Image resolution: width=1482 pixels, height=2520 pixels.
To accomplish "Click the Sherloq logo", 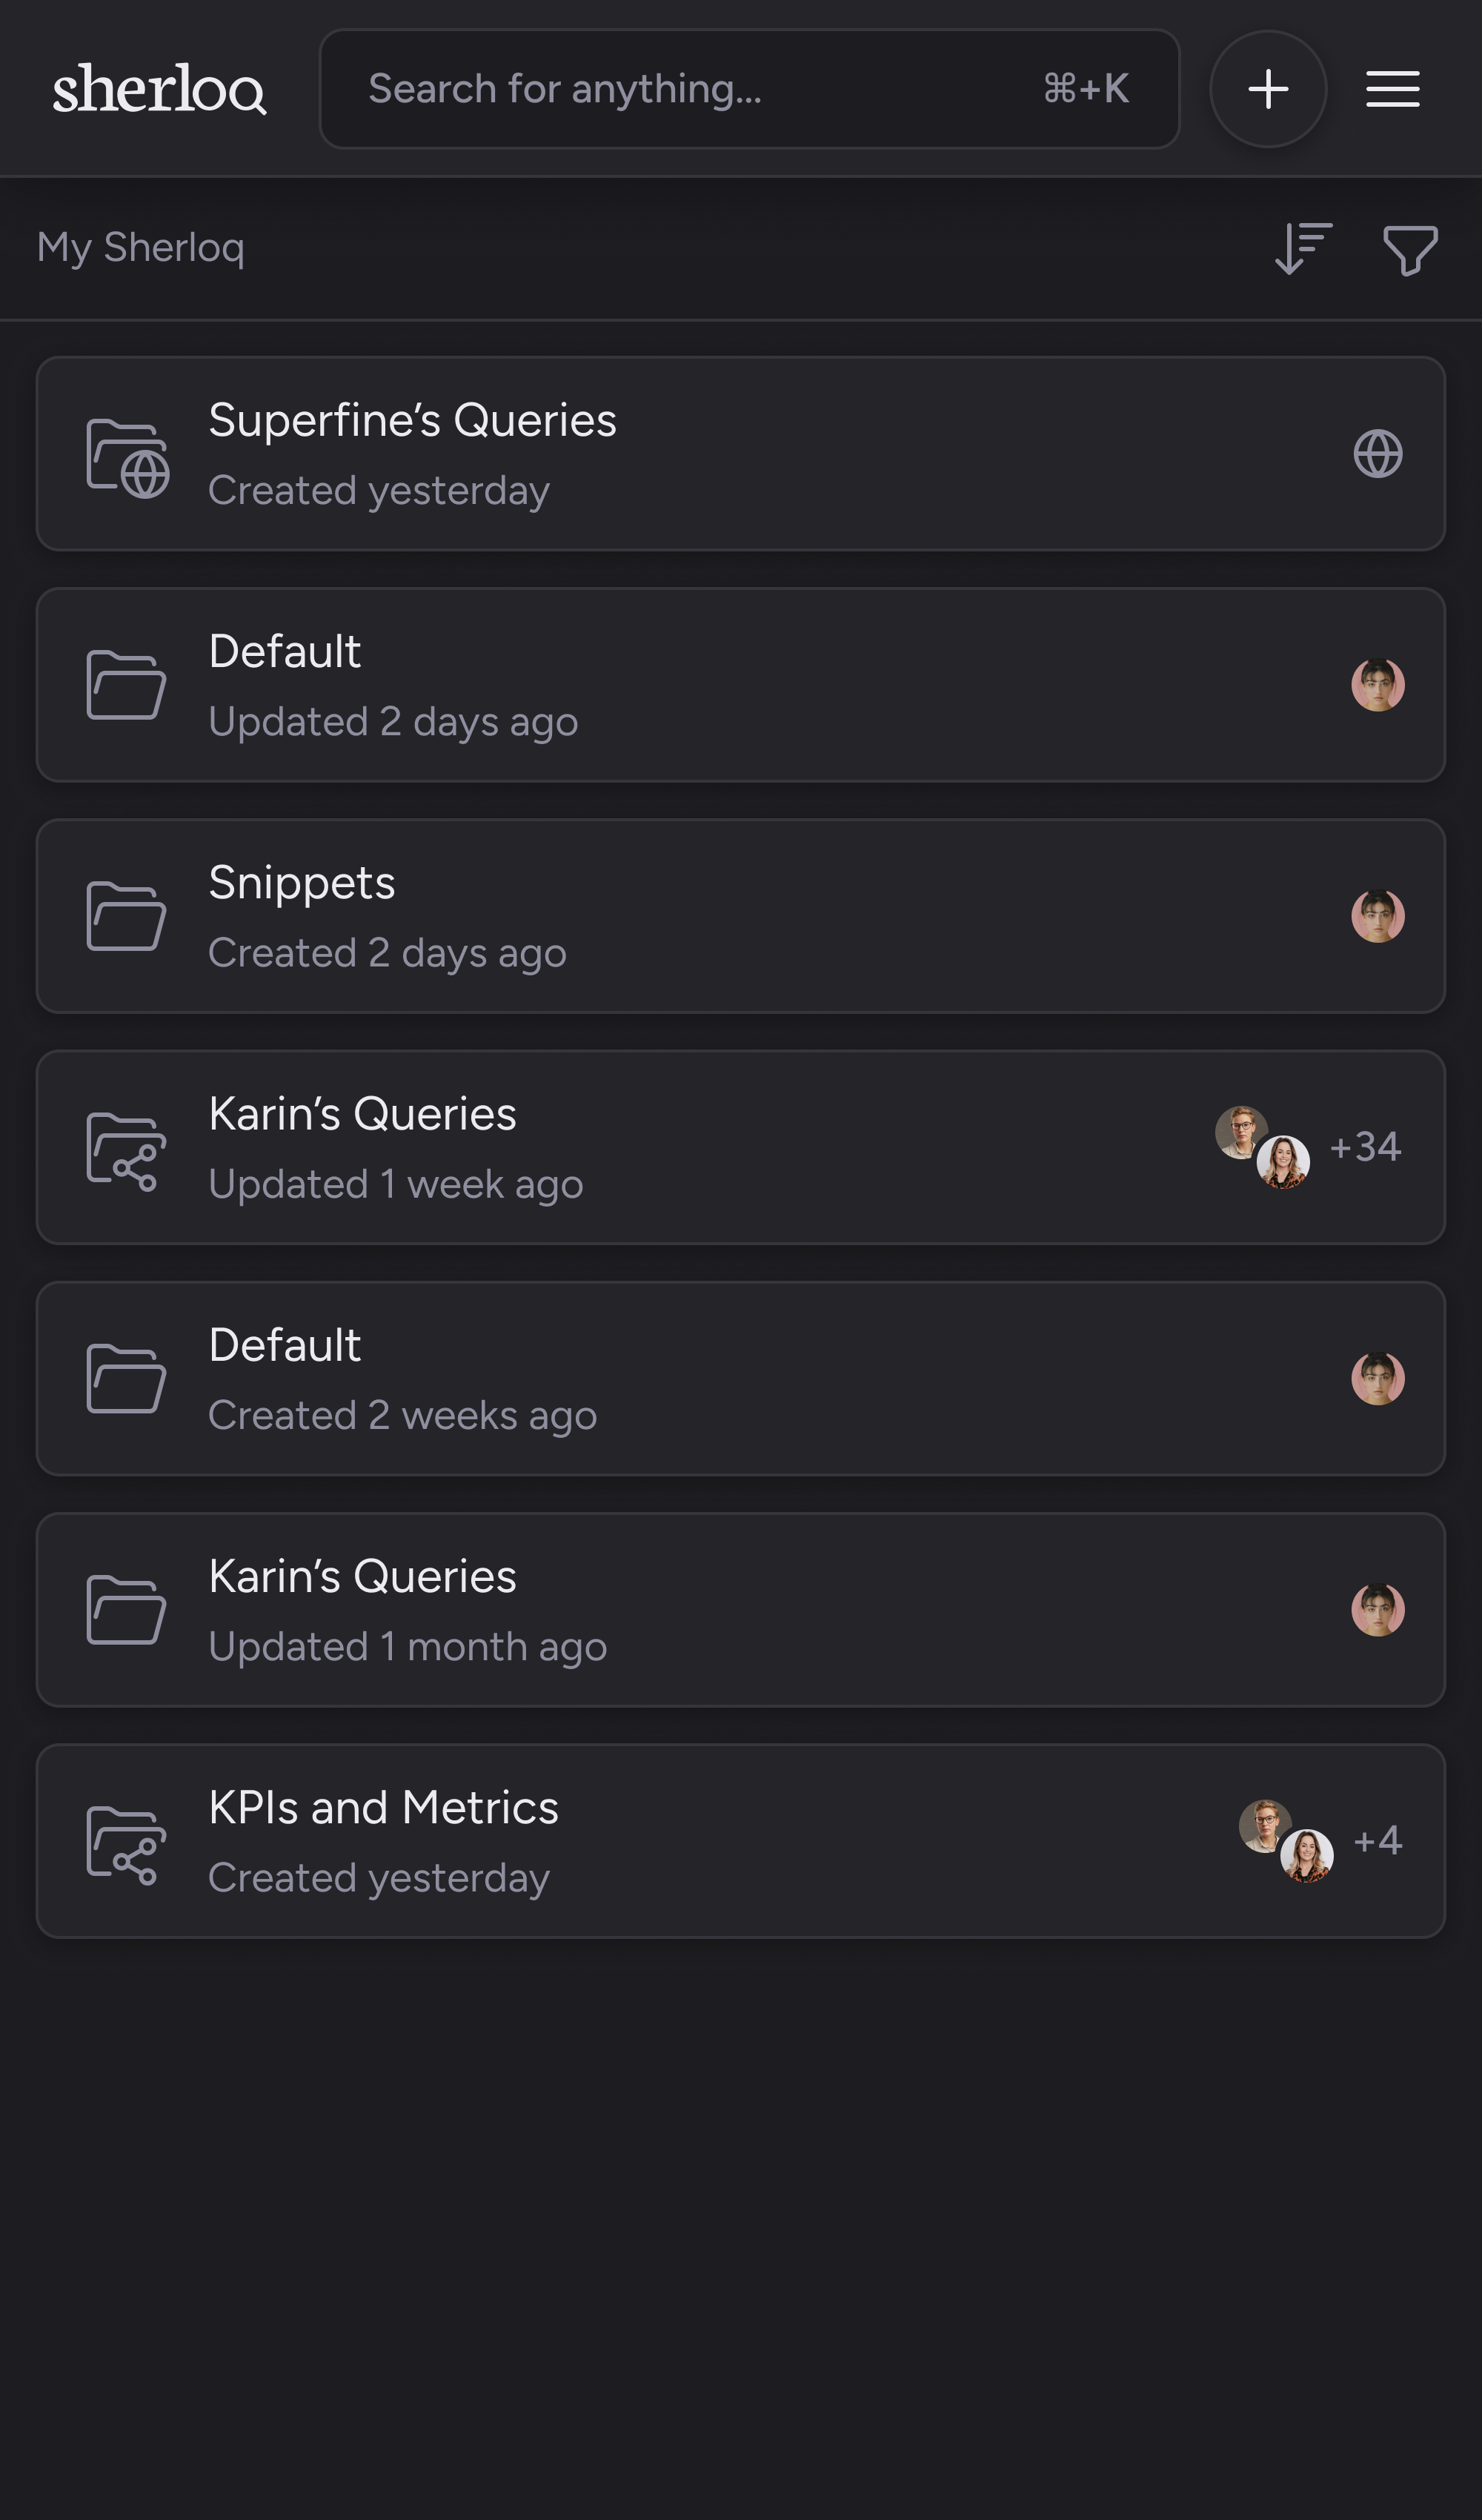I will point(161,88).
